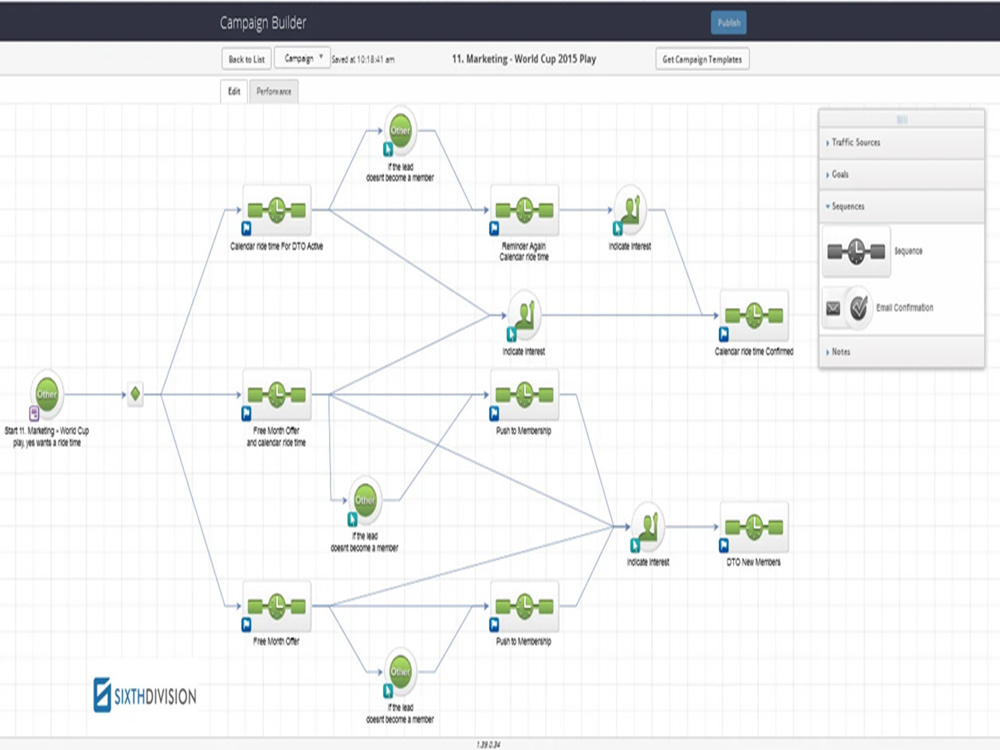Click the Publish button
Viewport: 1000px width, 750px height.
(728, 23)
